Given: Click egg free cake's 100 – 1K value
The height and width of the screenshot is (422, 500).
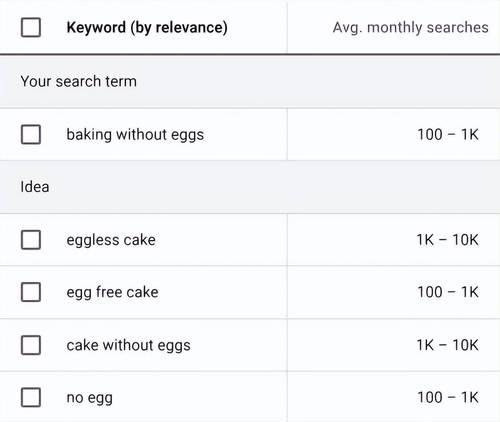Looking at the screenshot, I should [x=448, y=292].
